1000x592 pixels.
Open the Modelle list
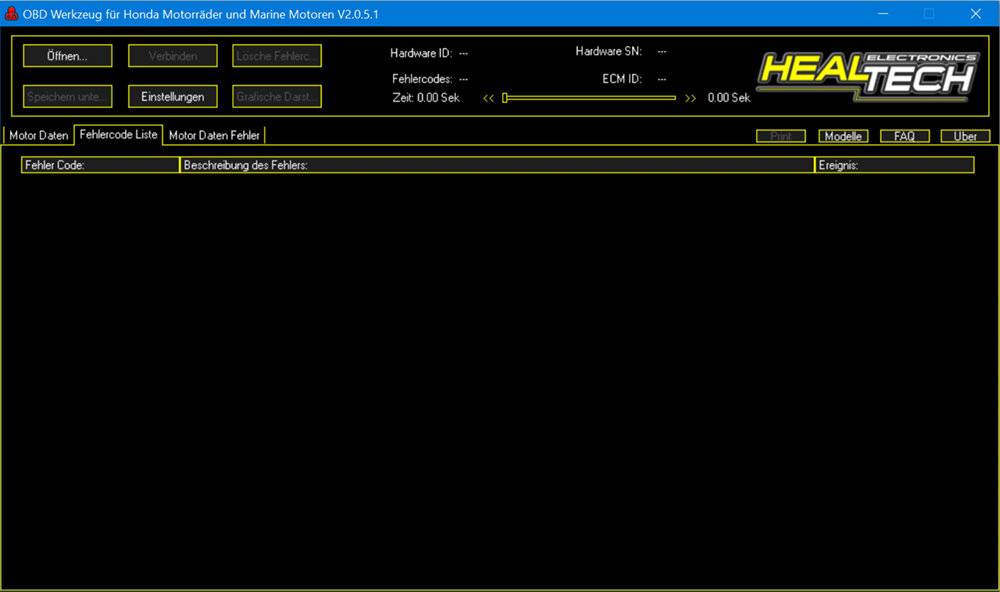point(843,135)
